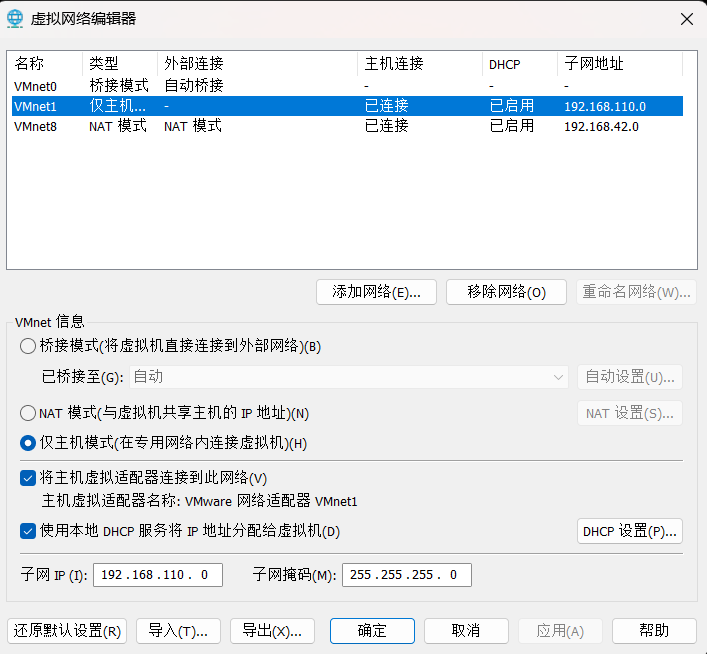Click the 应用(A) button

pos(560,631)
